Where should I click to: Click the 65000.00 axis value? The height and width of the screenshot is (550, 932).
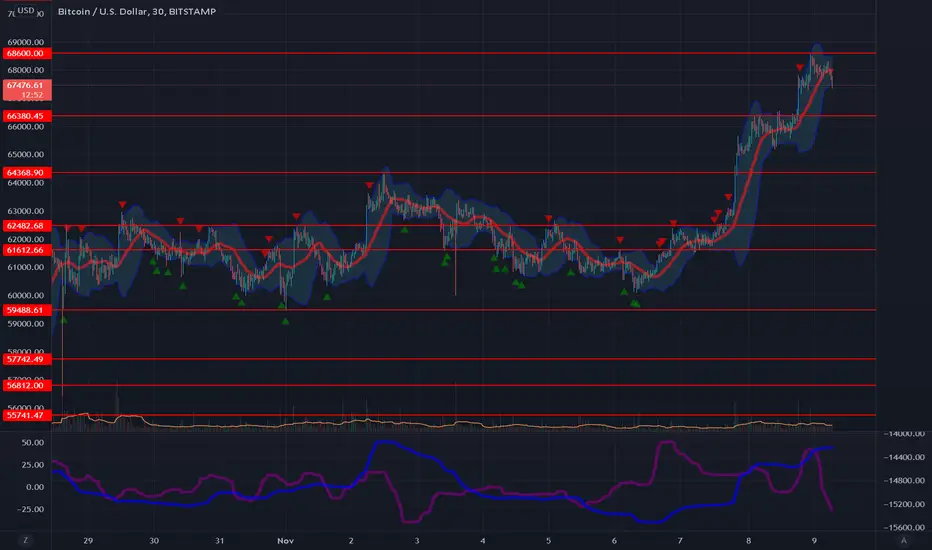(x=26, y=154)
